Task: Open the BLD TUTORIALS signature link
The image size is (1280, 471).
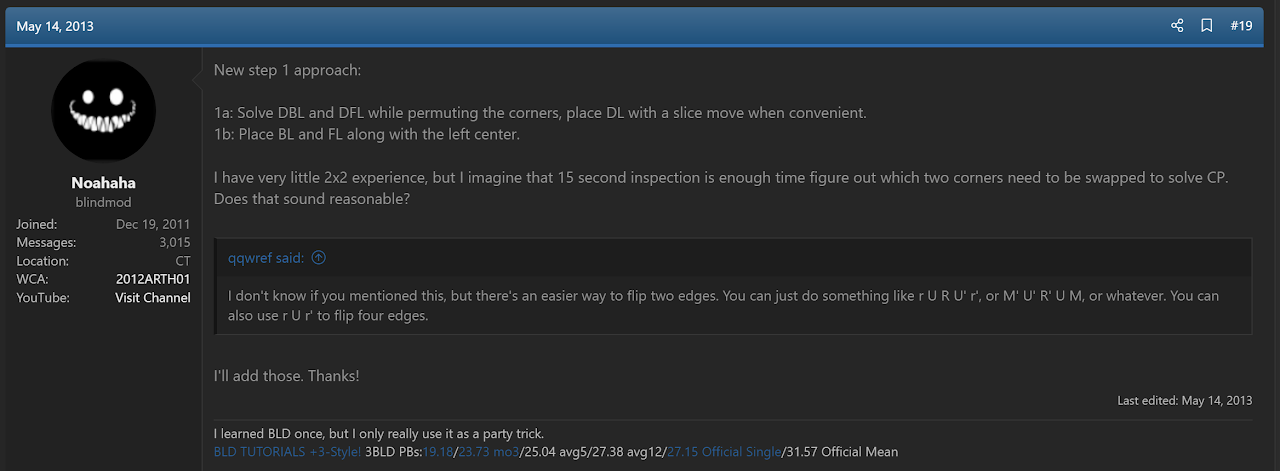Action: [259, 452]
